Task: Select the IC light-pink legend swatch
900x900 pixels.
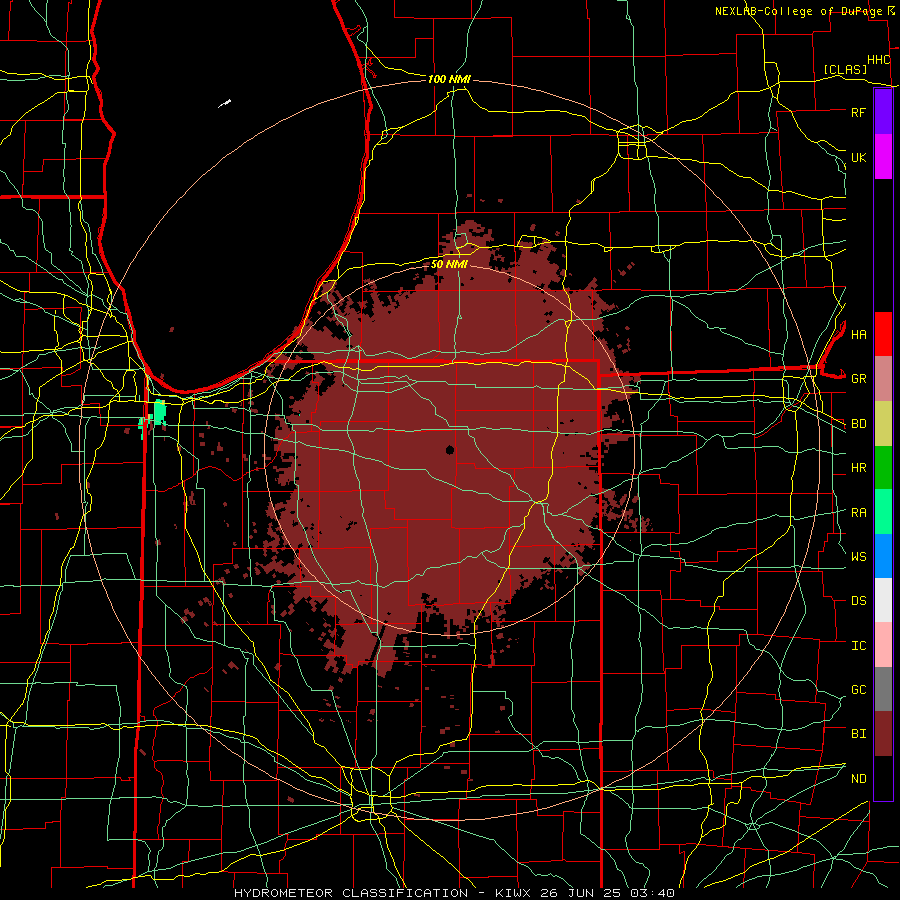Action: pyautogui.click(x=883, y=645)
